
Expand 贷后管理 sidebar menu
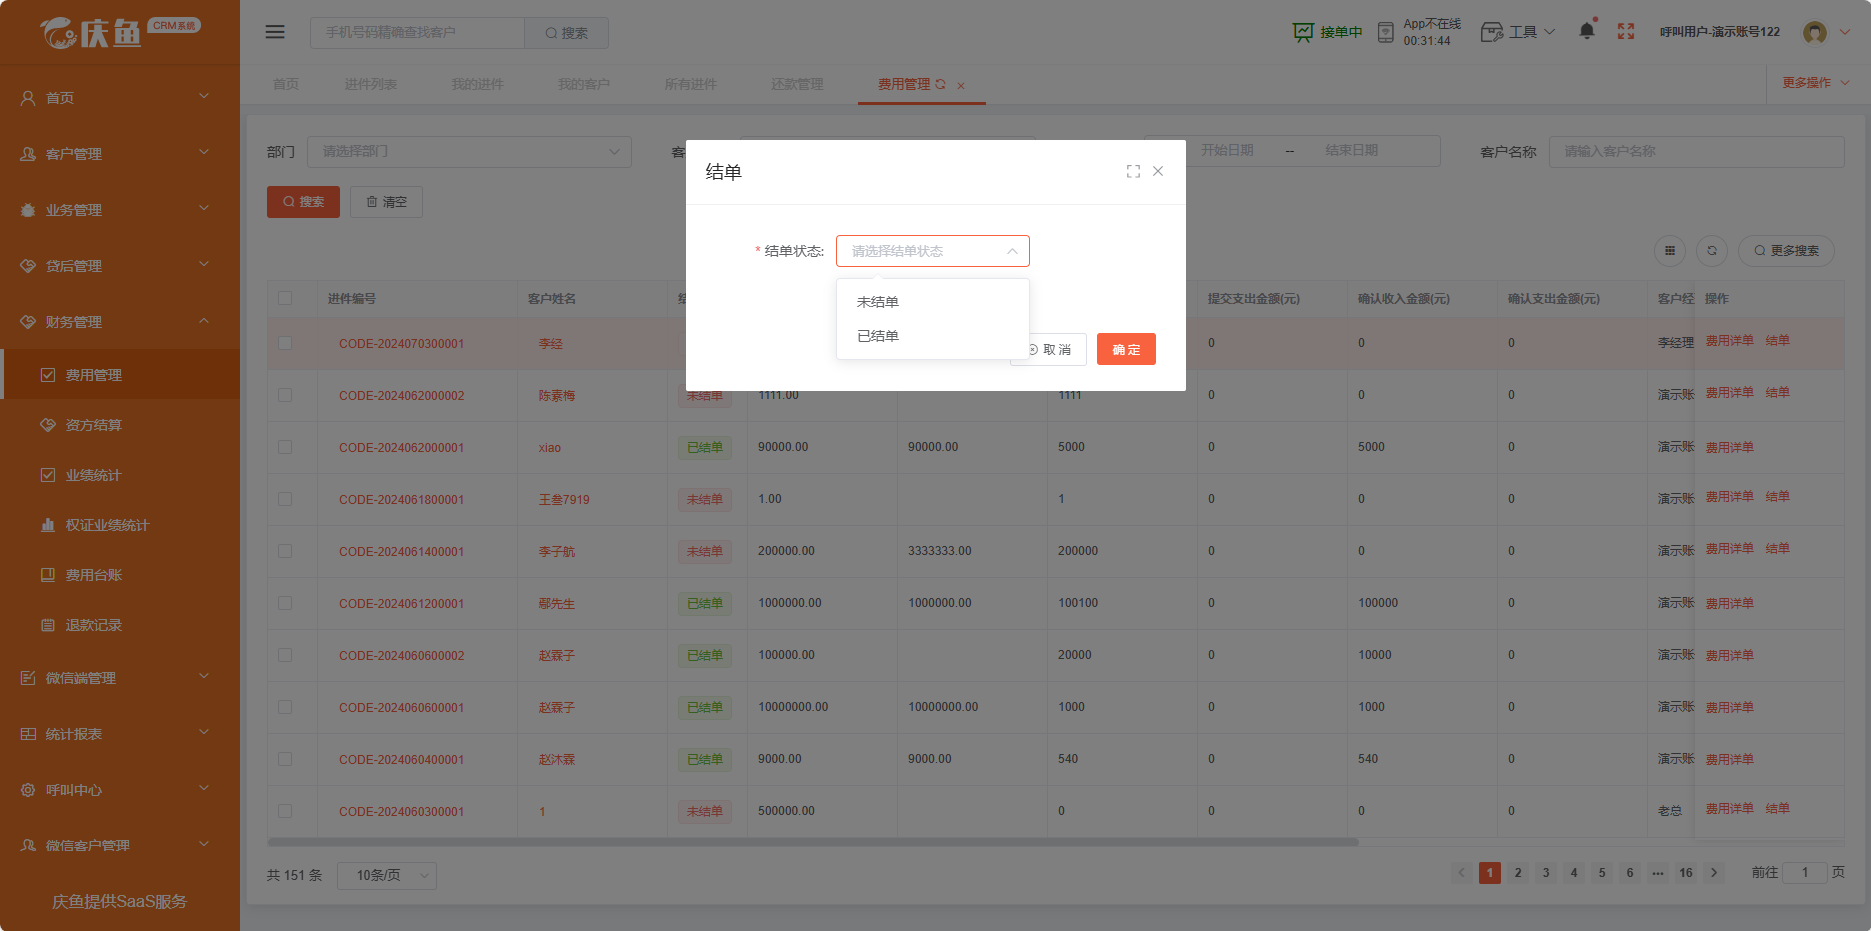pyautogui.click(x=120, y=265)
